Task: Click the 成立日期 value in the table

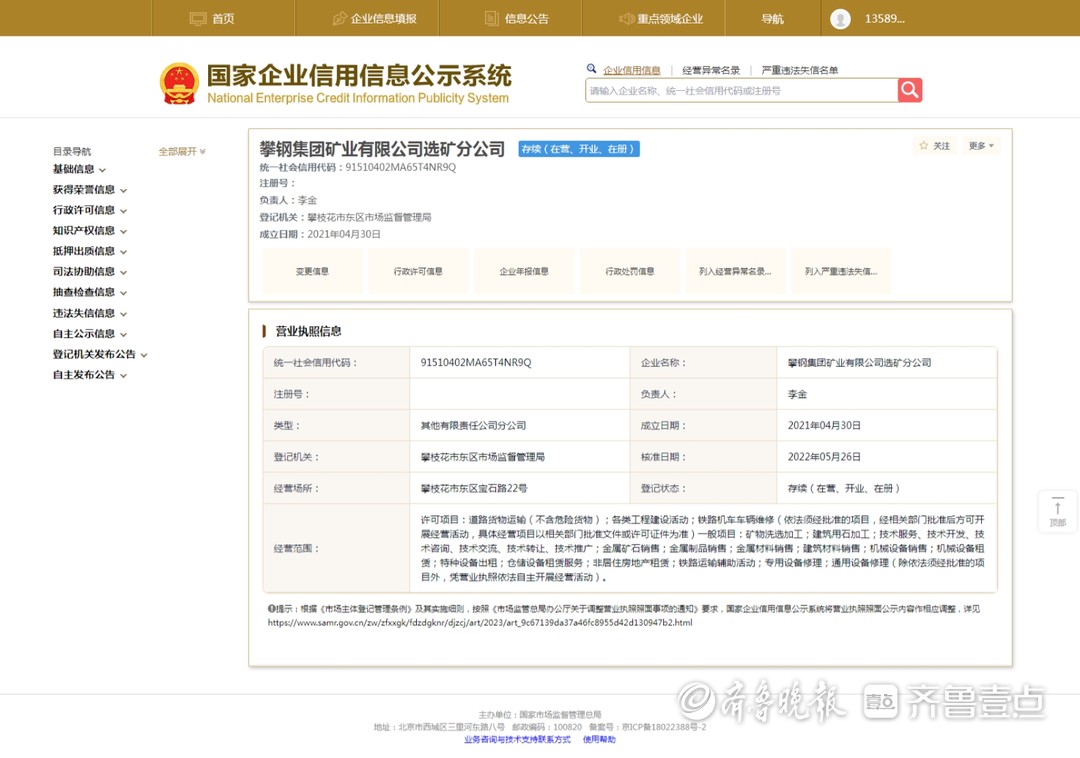Action: pyautogui.click(x=824, y=425)
